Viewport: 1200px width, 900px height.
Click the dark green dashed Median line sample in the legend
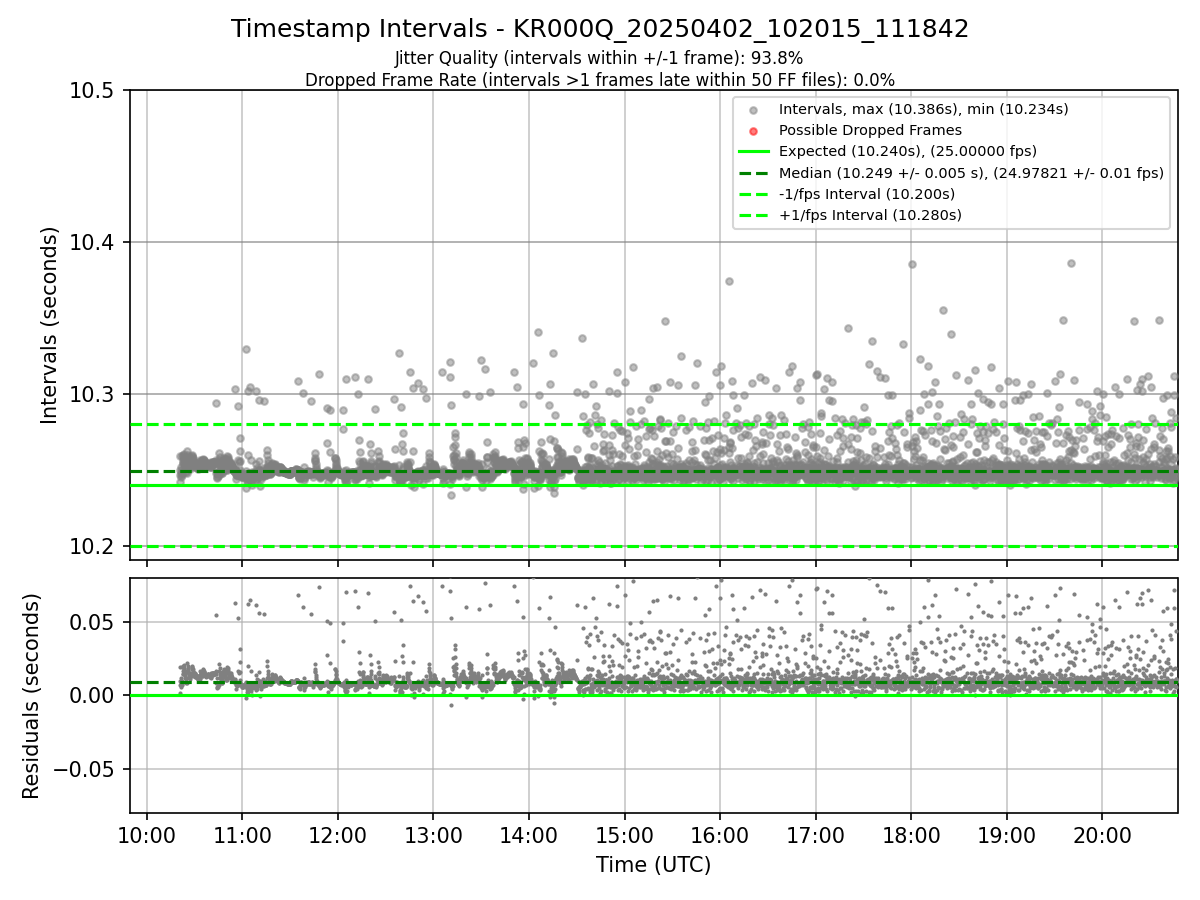point(754,173)
